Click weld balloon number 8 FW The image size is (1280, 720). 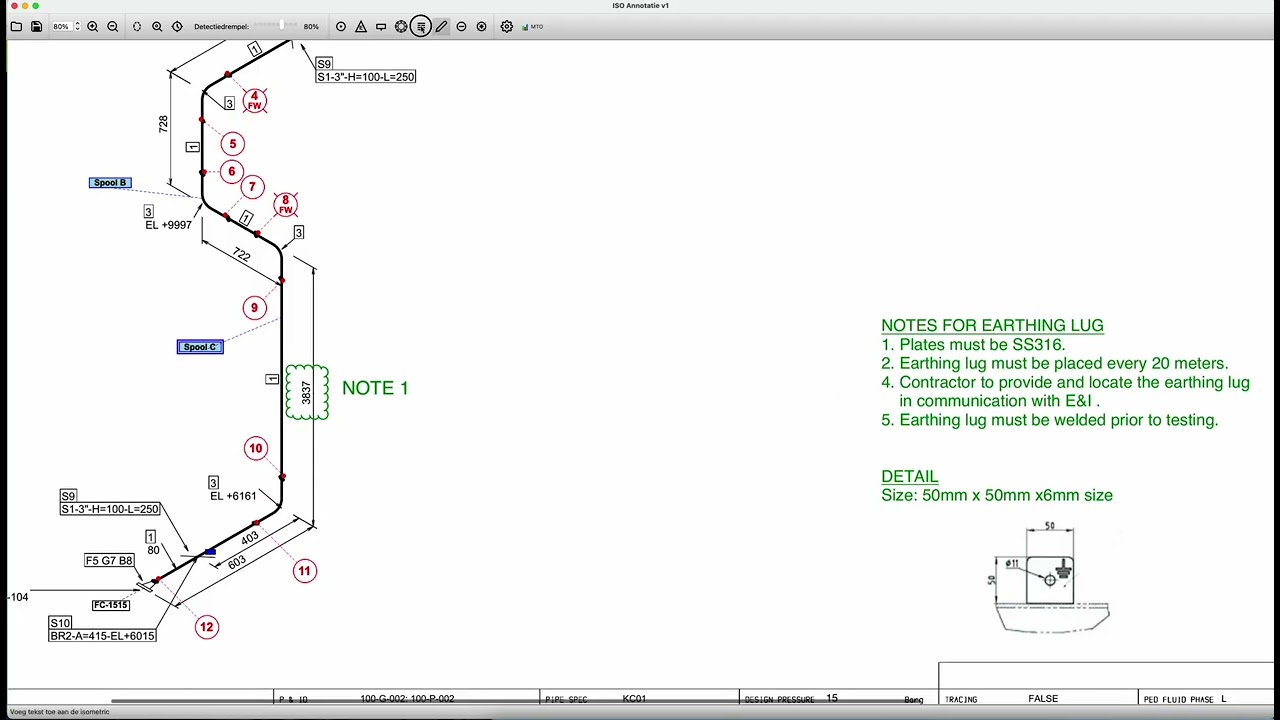(x=285, y=205)
